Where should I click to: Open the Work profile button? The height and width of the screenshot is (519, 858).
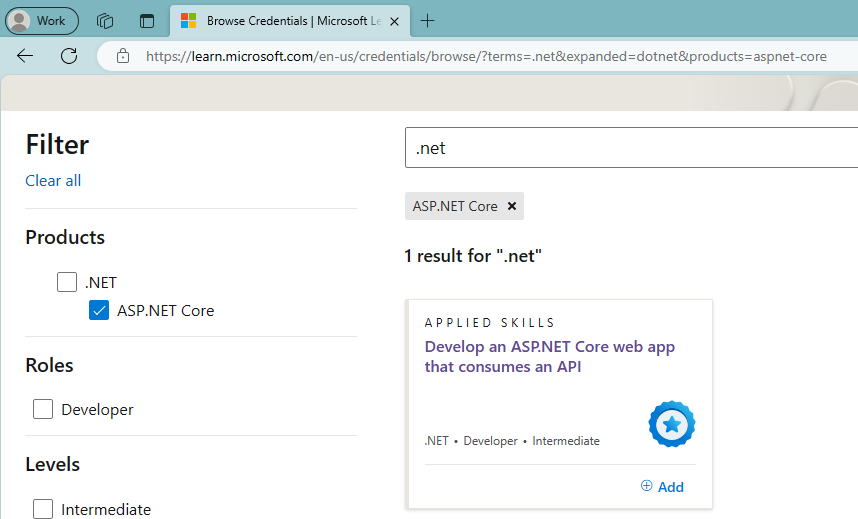[42, 20]
